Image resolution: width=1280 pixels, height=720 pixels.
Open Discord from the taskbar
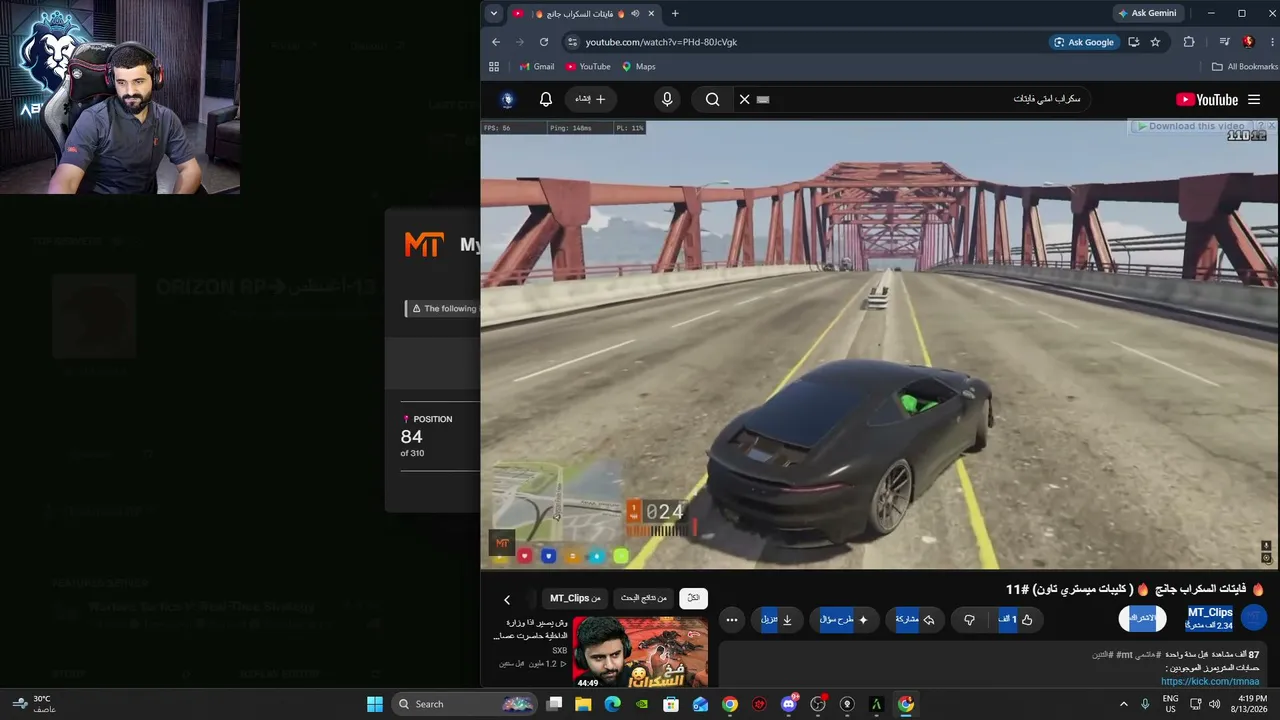click(x=788, y=704)
